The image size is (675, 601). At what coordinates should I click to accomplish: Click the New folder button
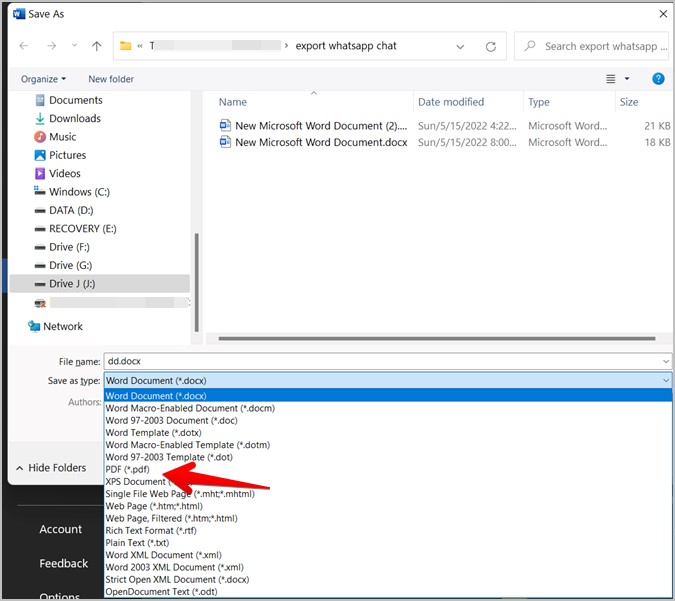click(111, 79)
